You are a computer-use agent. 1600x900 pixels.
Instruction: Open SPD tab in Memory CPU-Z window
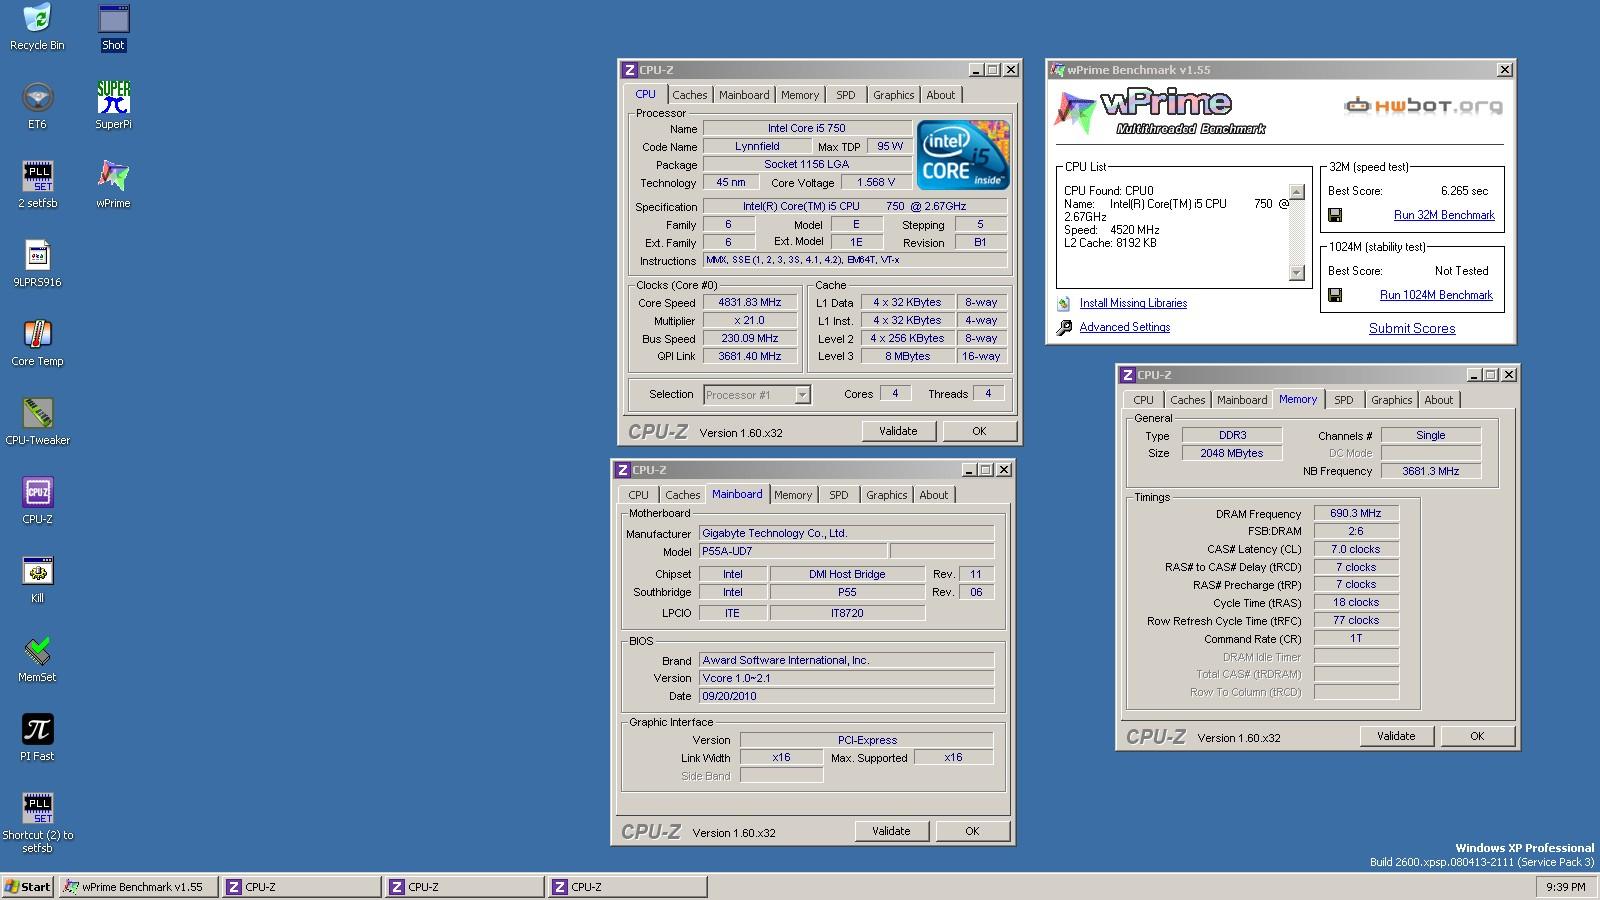[1344, 400]
